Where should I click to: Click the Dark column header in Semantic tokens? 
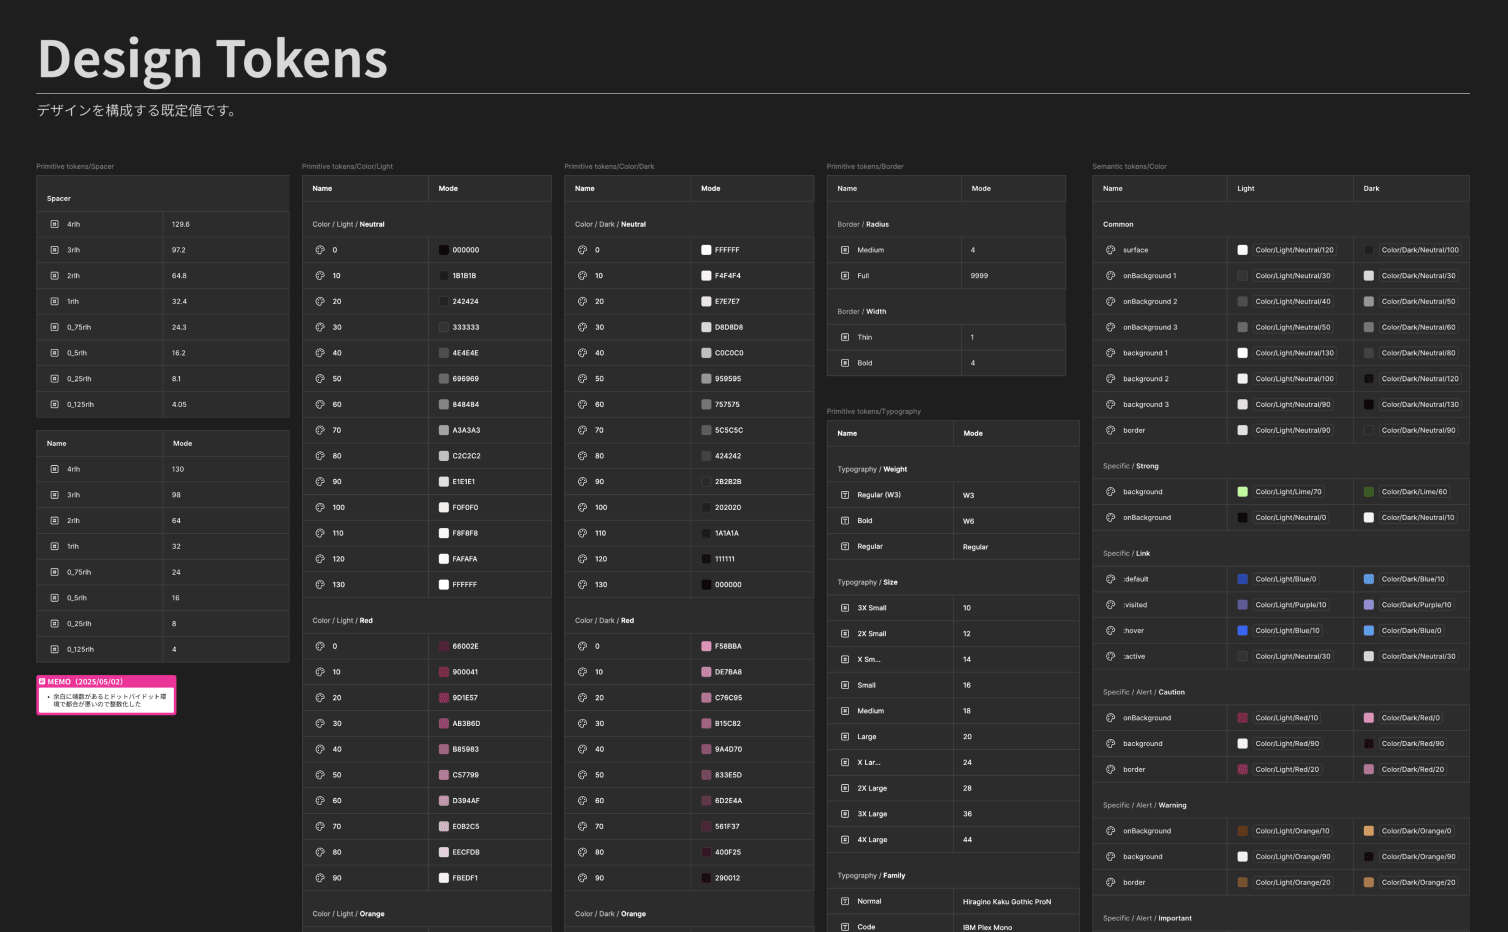[x=1371, y=188]
